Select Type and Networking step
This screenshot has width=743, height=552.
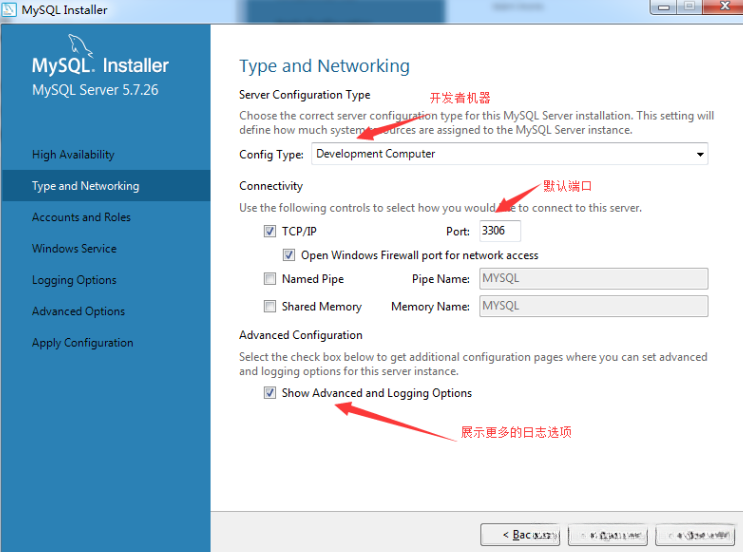pos(85,186)
